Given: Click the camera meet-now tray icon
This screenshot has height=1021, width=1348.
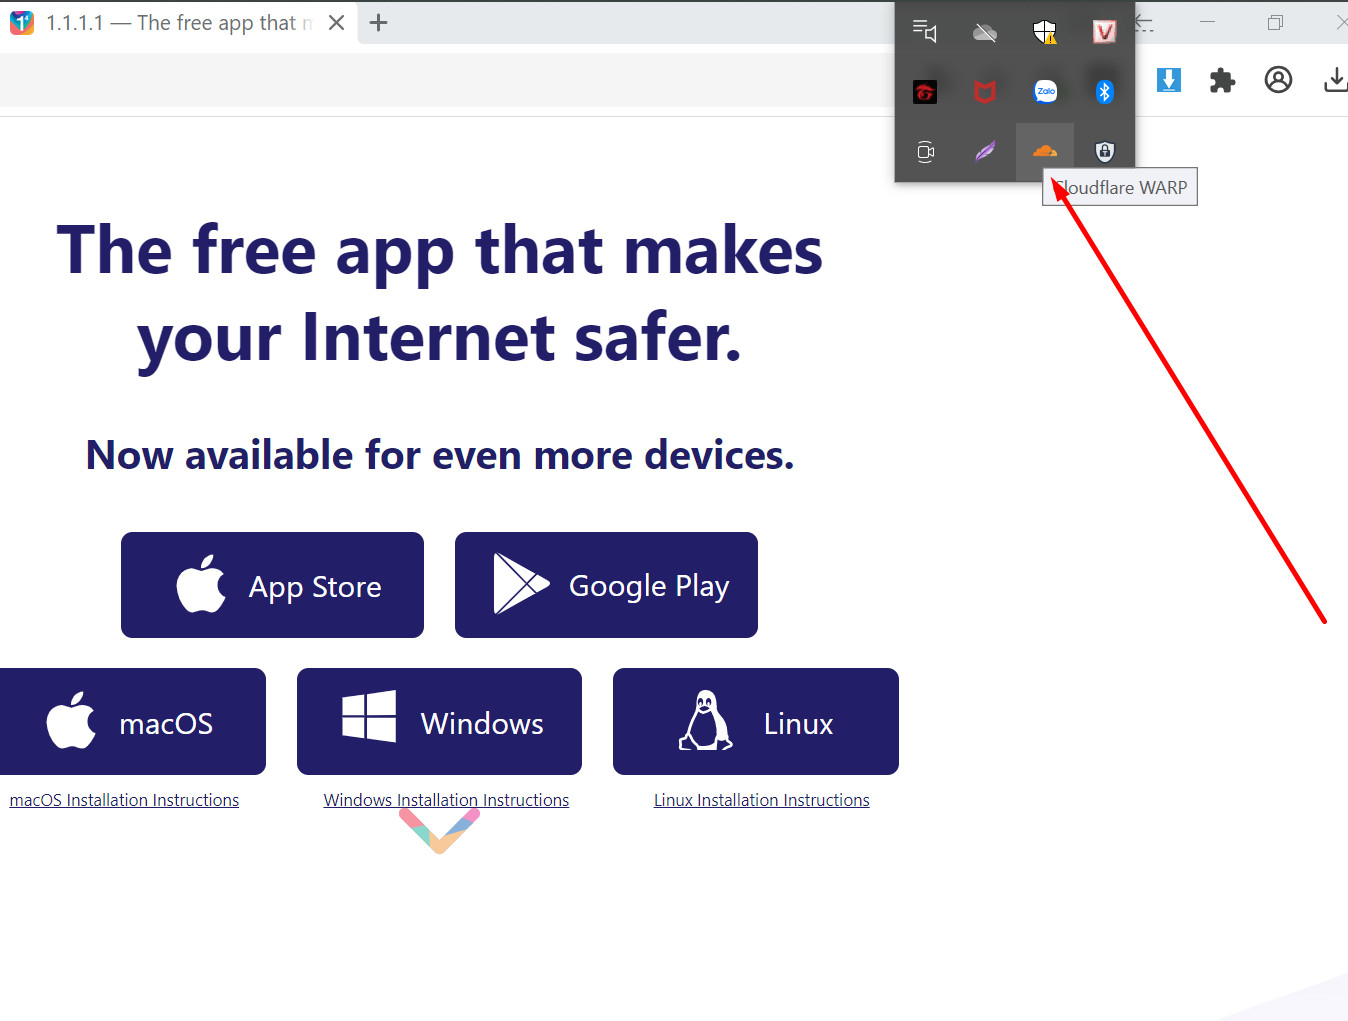Looking at the screenshot, I should (x=925, y=152).
